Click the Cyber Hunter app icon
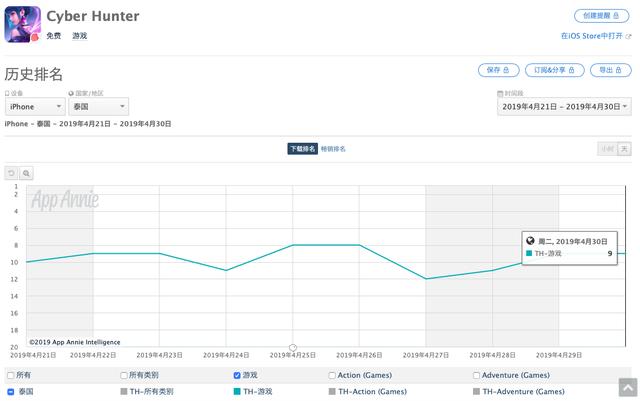This screenshot has height=401, width=640. 23,24
